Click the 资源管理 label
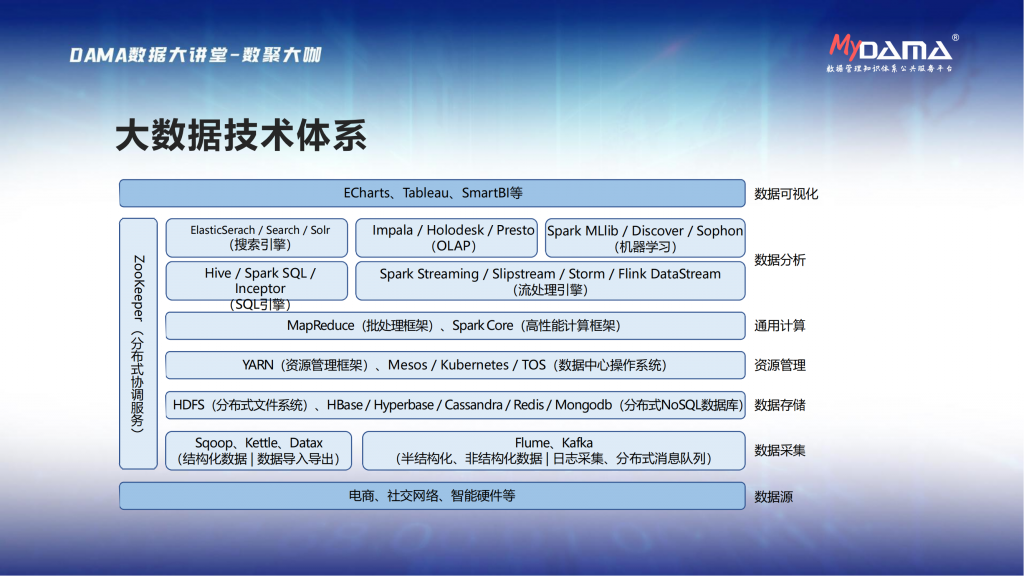Screen dimensions: 1024x576 tap(780, 365)
